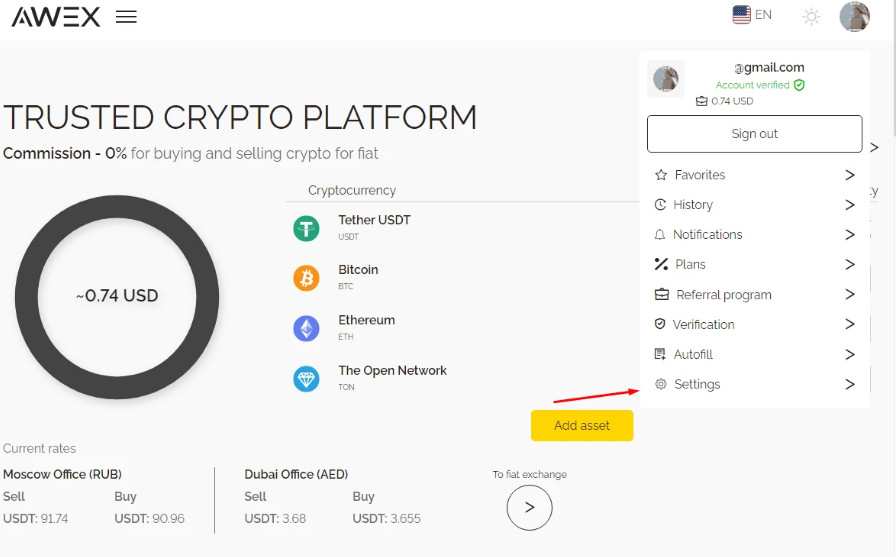Expand the Verification menu chevron
Image resolution: width=896 pixels, height=557 pixels.
click(850, 324)
